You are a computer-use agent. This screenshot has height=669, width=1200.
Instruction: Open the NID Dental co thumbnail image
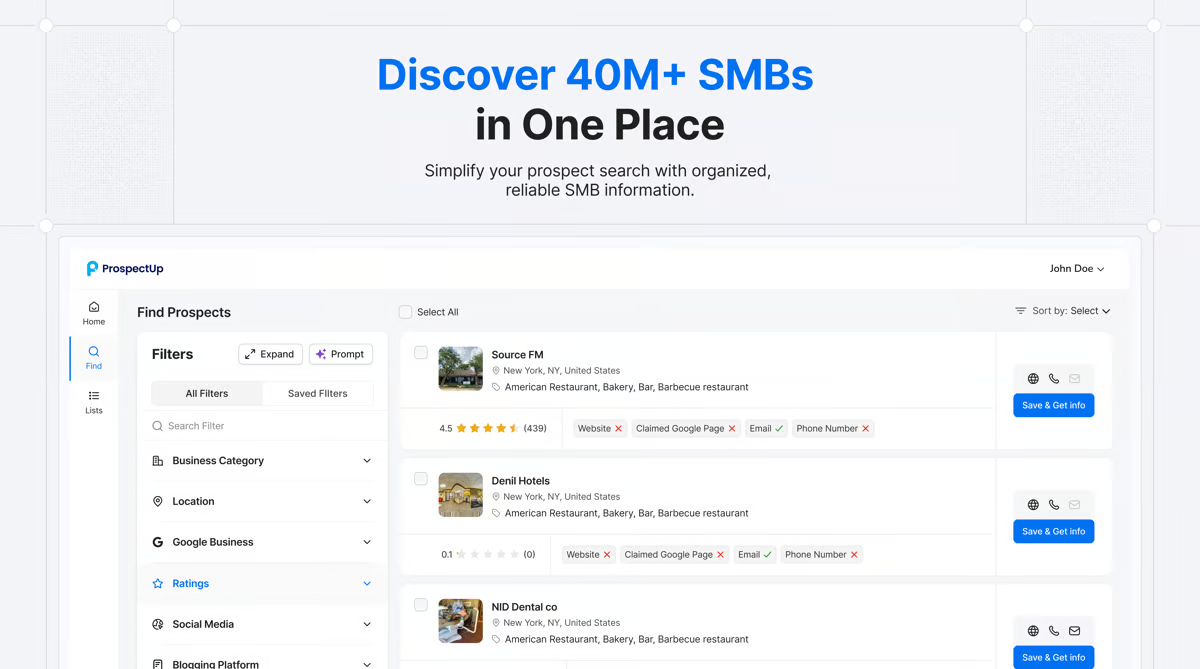(461, 621)
